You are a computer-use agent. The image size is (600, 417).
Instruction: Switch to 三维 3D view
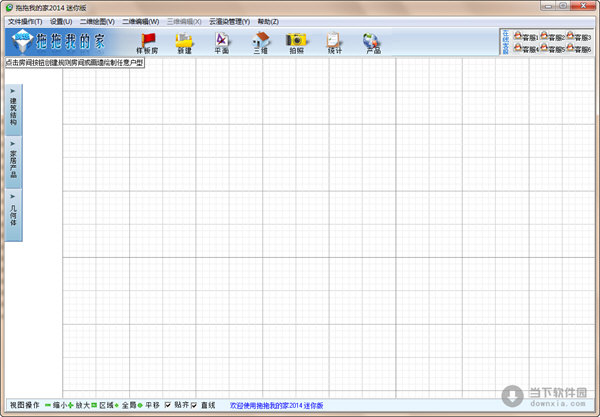(x=261, y=43)
